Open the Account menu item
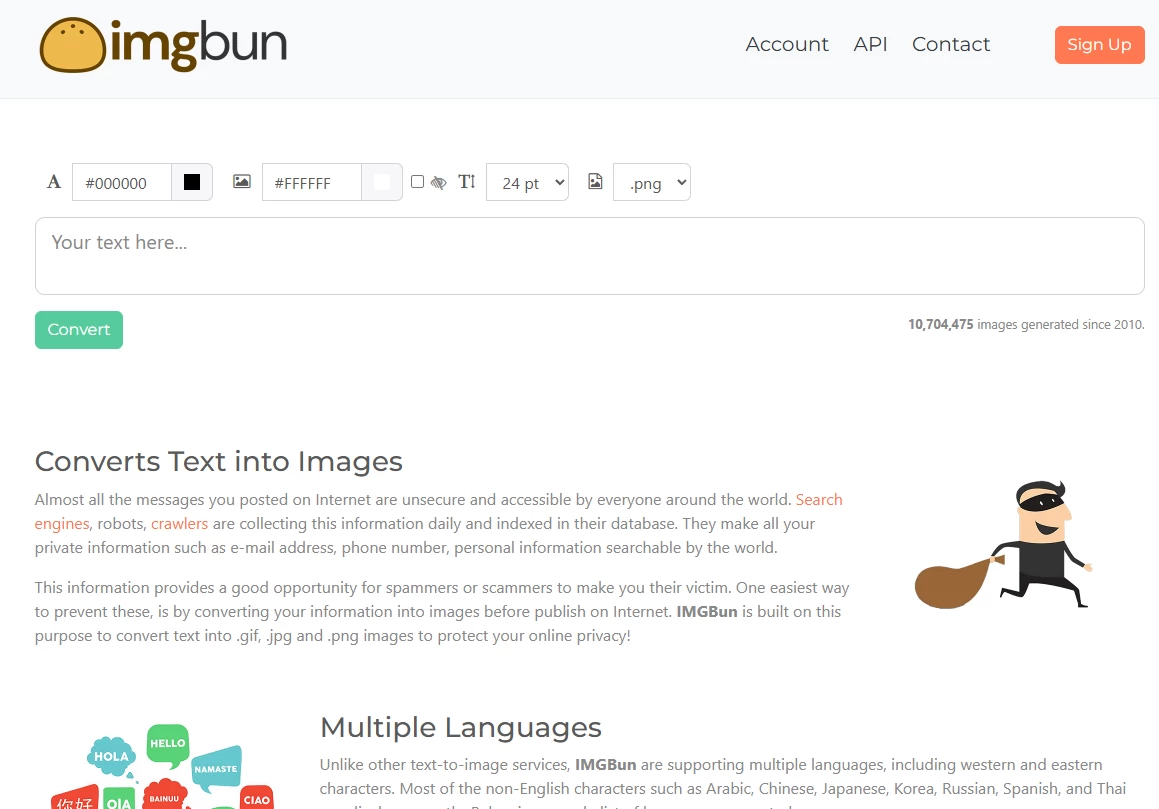The height and width of the screenshot is (809, 1159). pos(787,45)
